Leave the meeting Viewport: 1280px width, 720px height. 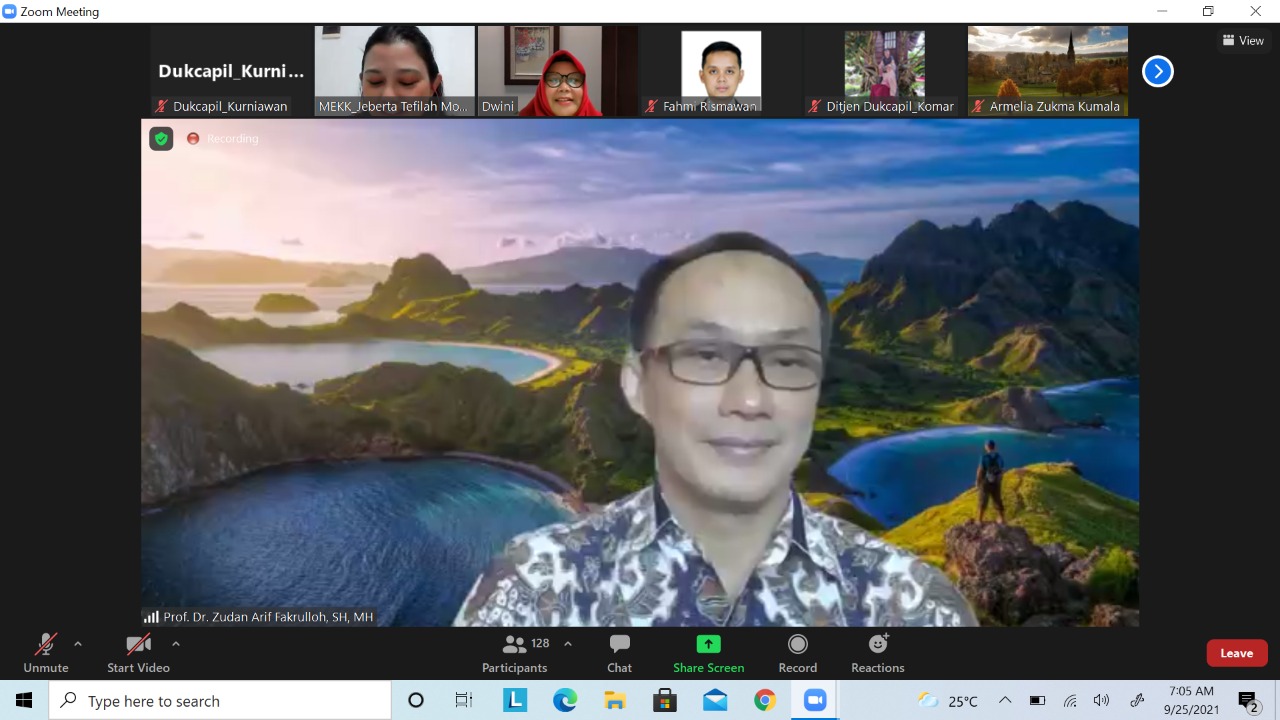click(x=1236, y=653)
